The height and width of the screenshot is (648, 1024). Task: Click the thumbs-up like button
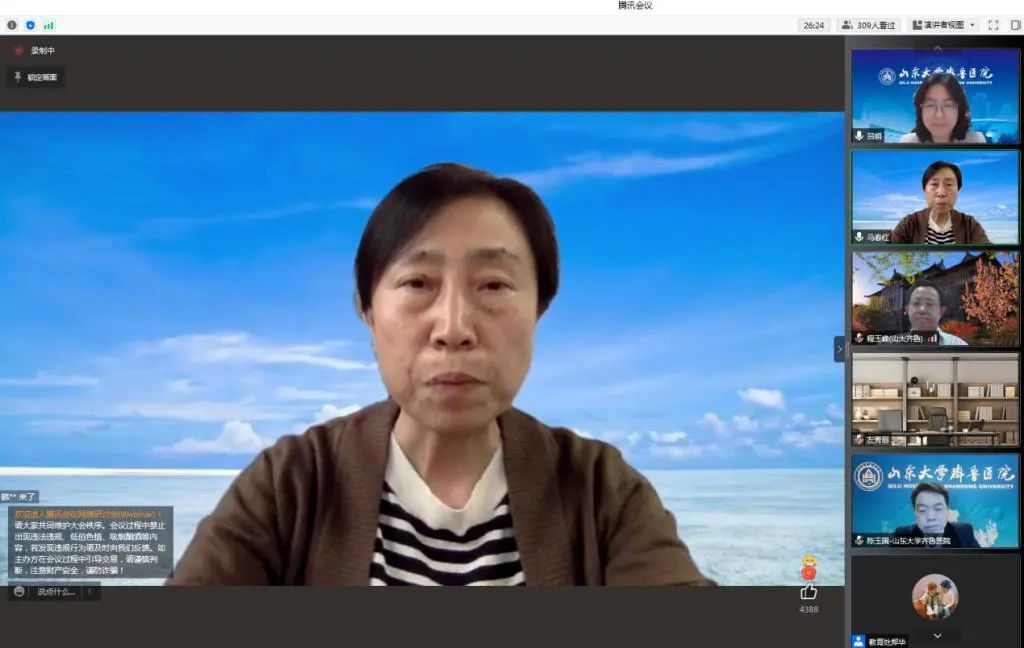[x=808, y=592]
